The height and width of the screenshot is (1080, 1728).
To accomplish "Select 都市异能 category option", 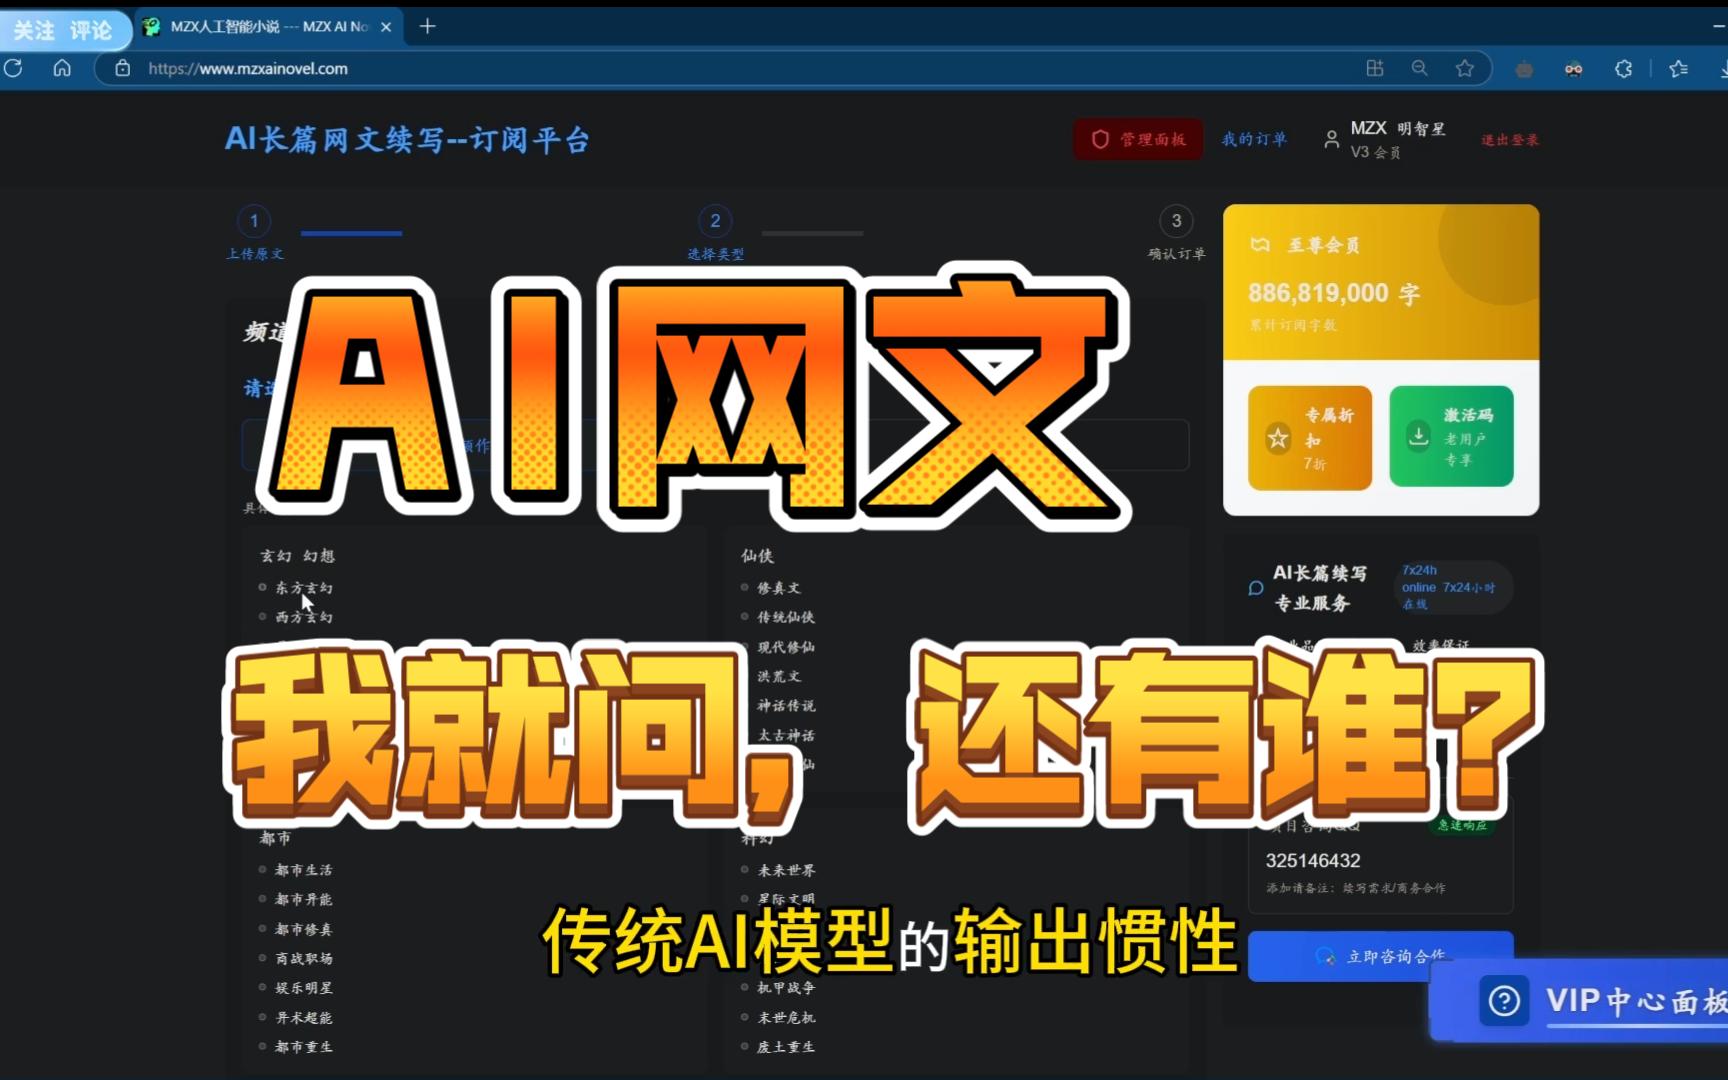I will [x=296, y=899].
